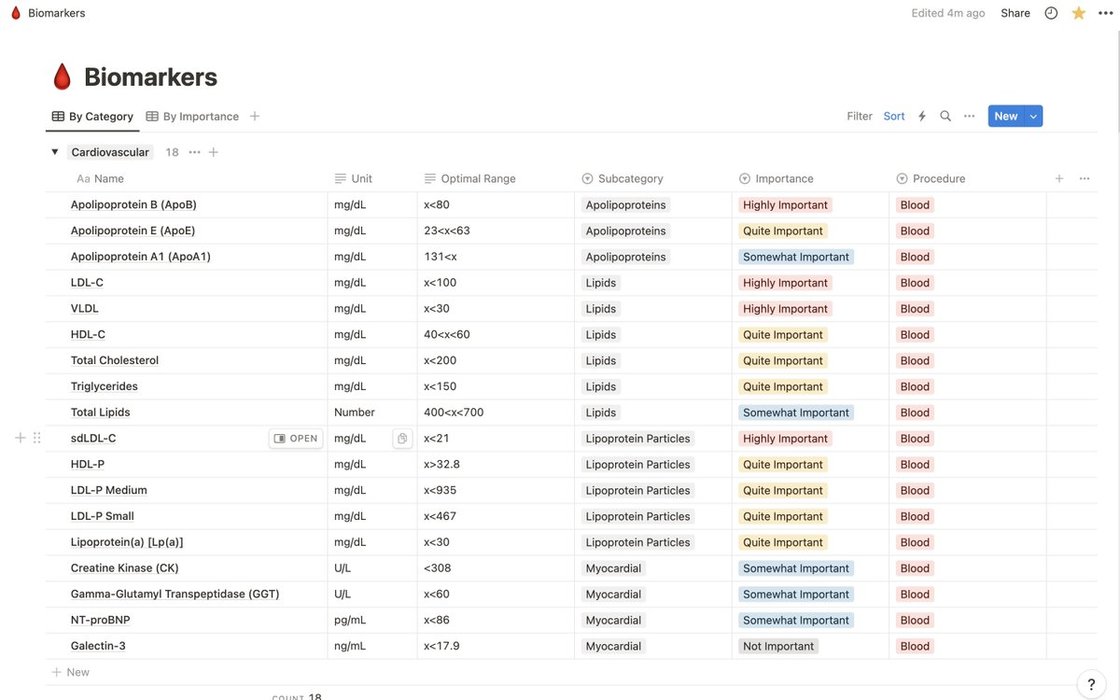Click Highly Important tag for ApoB
Image resolution: width=1120 pixels, height=700 pixels.
click(785, 205)
